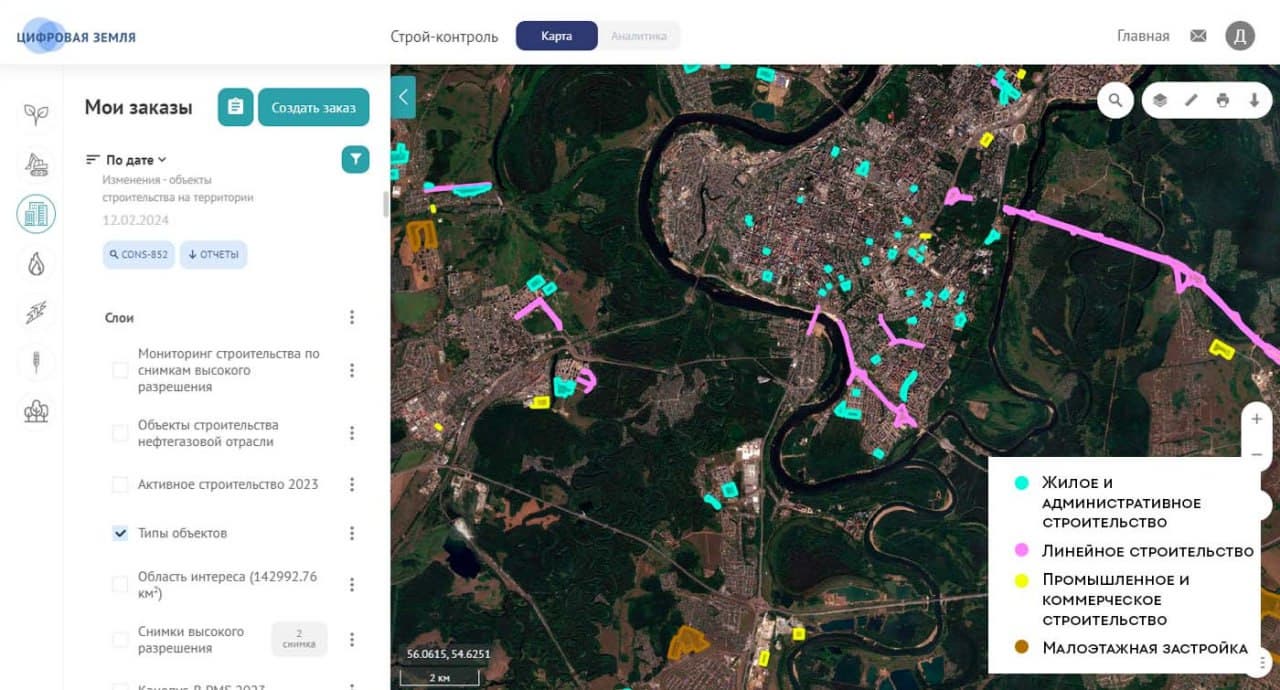Viewport: 1280px width, 690px height.
Task: Open the По дате sort dropdown
Action: coord(126,160)
